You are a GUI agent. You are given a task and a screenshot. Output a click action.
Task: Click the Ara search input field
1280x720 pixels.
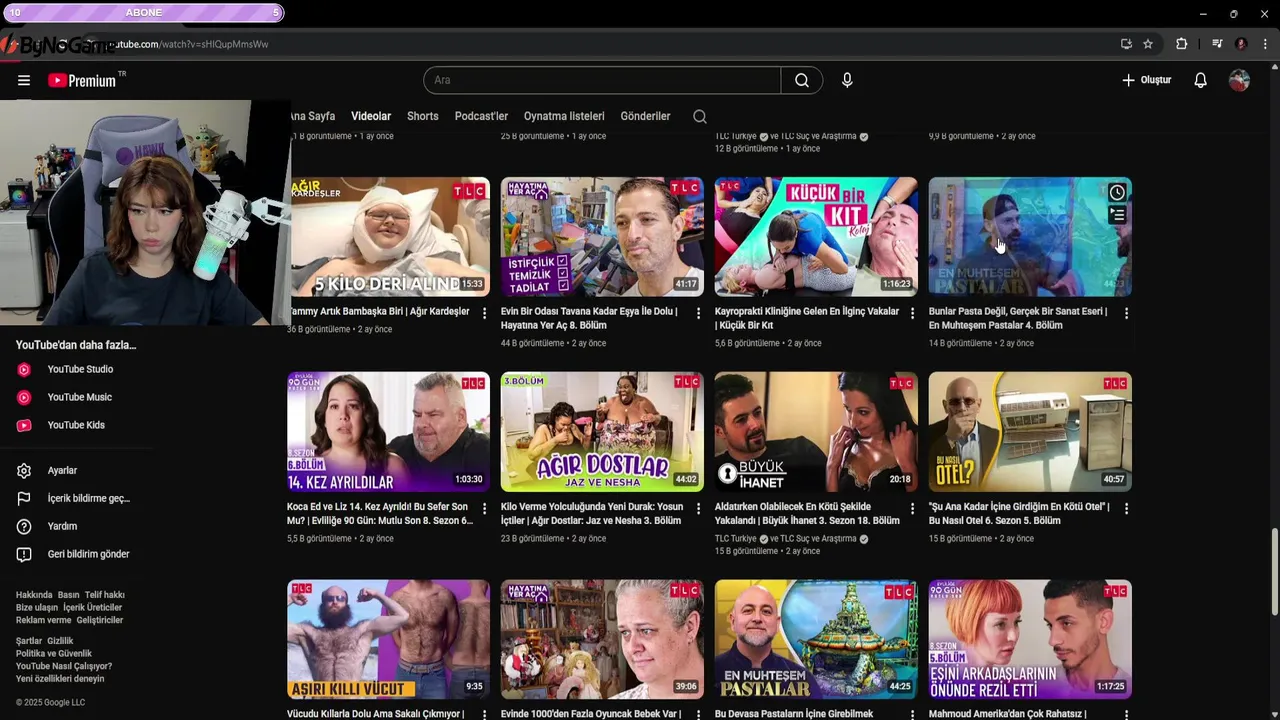click(602, 80)
